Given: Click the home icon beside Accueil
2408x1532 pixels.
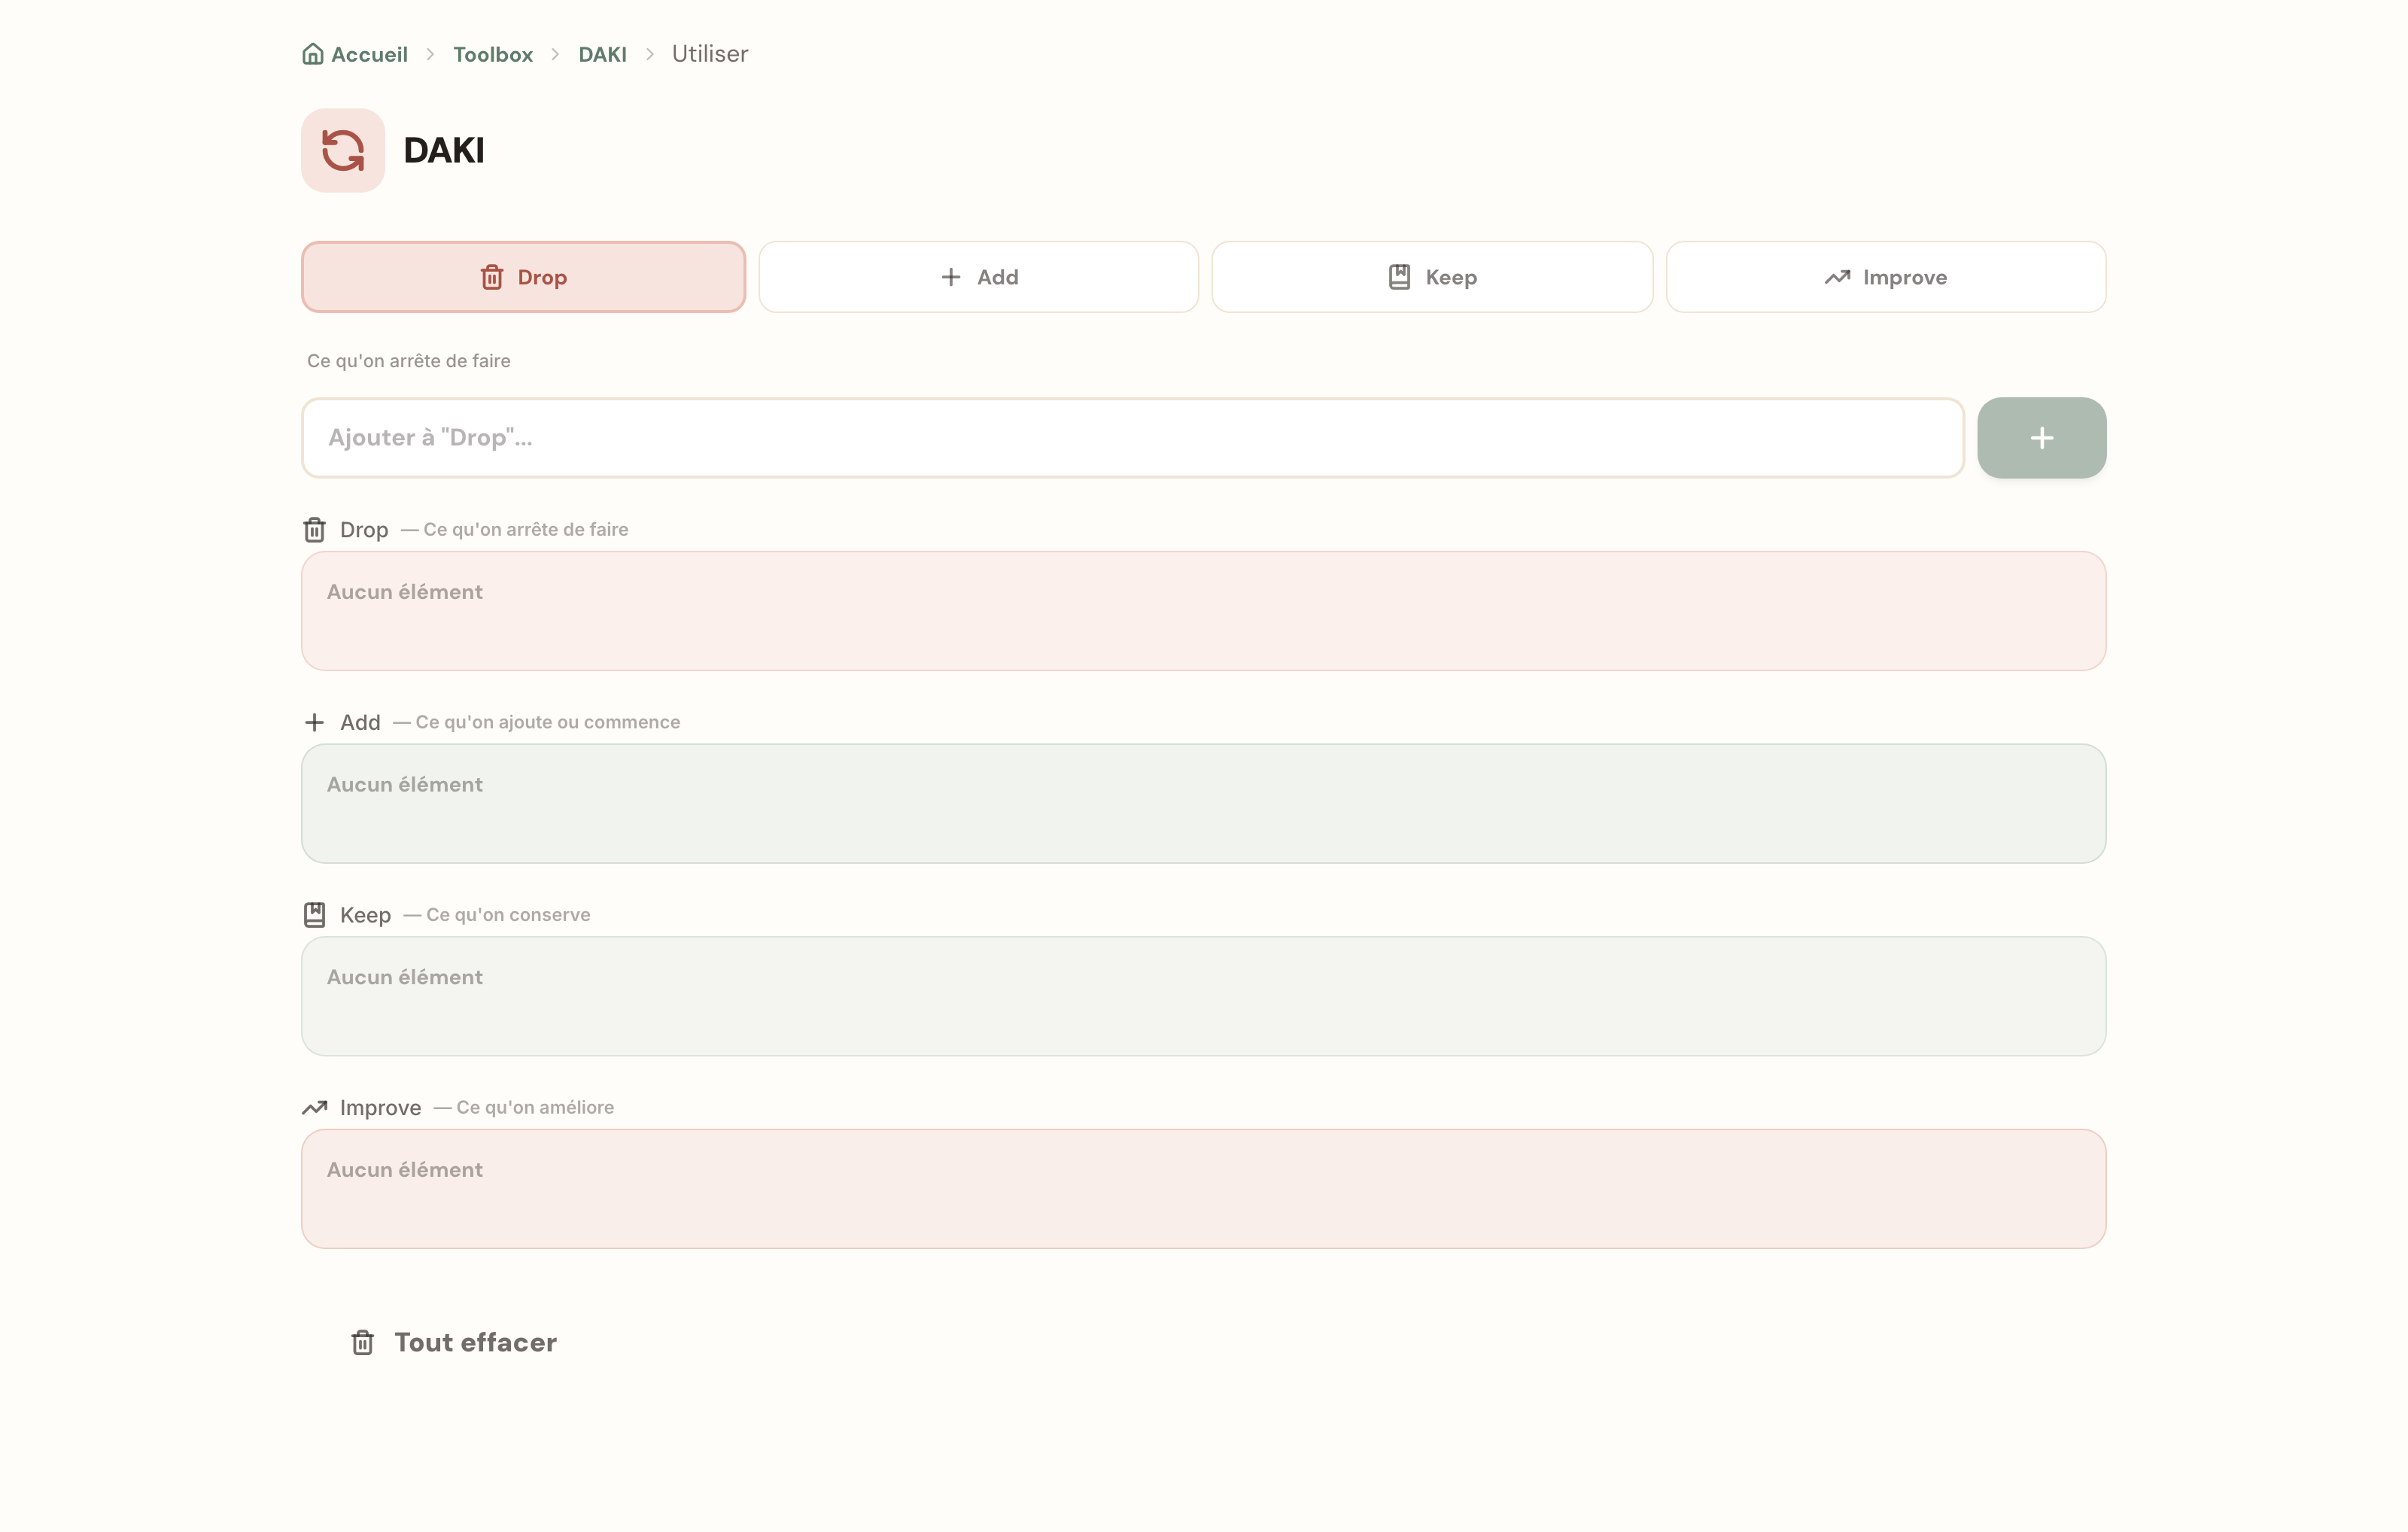Looking at the screenshot, I should pyautogui.click(x=313, y=54).
